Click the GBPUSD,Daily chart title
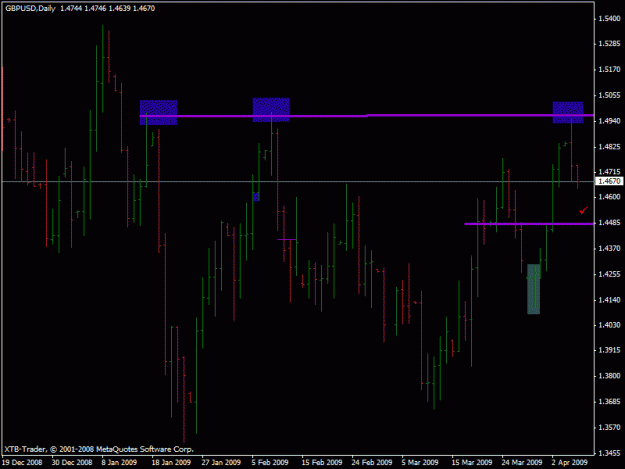The image size is (625, 469). (30, 8)
